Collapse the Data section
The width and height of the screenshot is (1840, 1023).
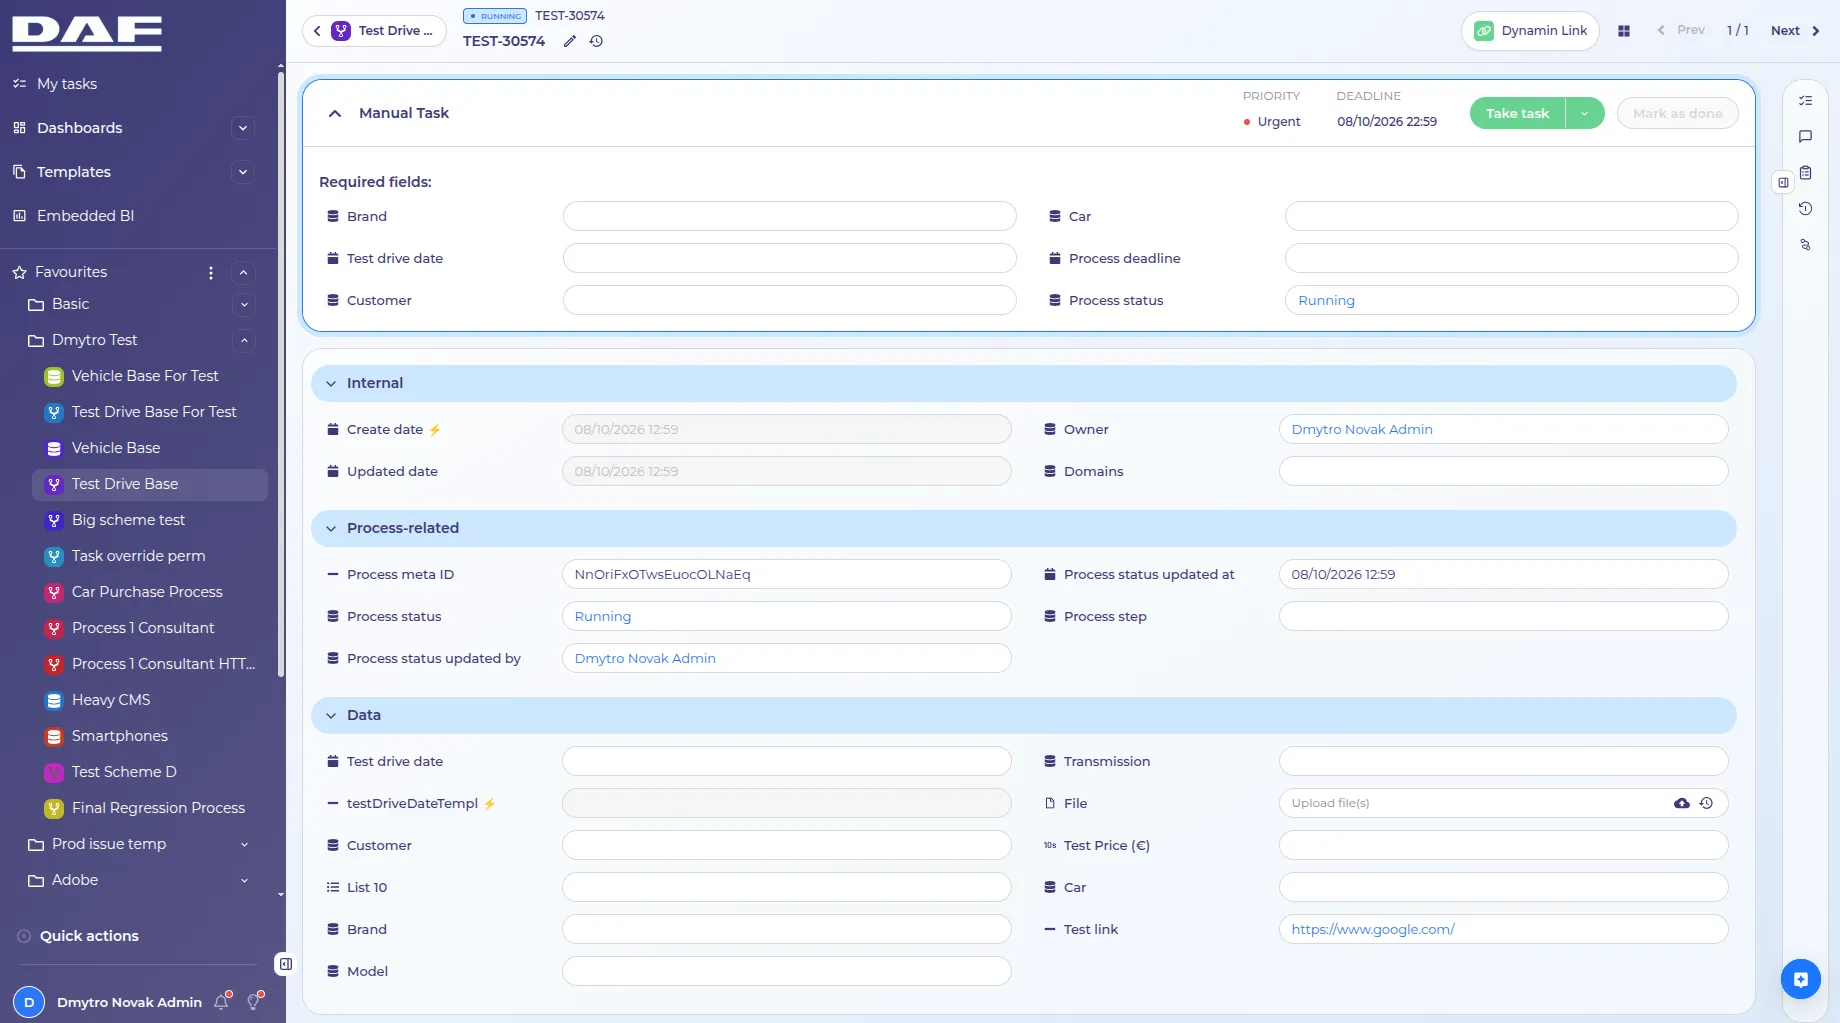pos(331,715)
